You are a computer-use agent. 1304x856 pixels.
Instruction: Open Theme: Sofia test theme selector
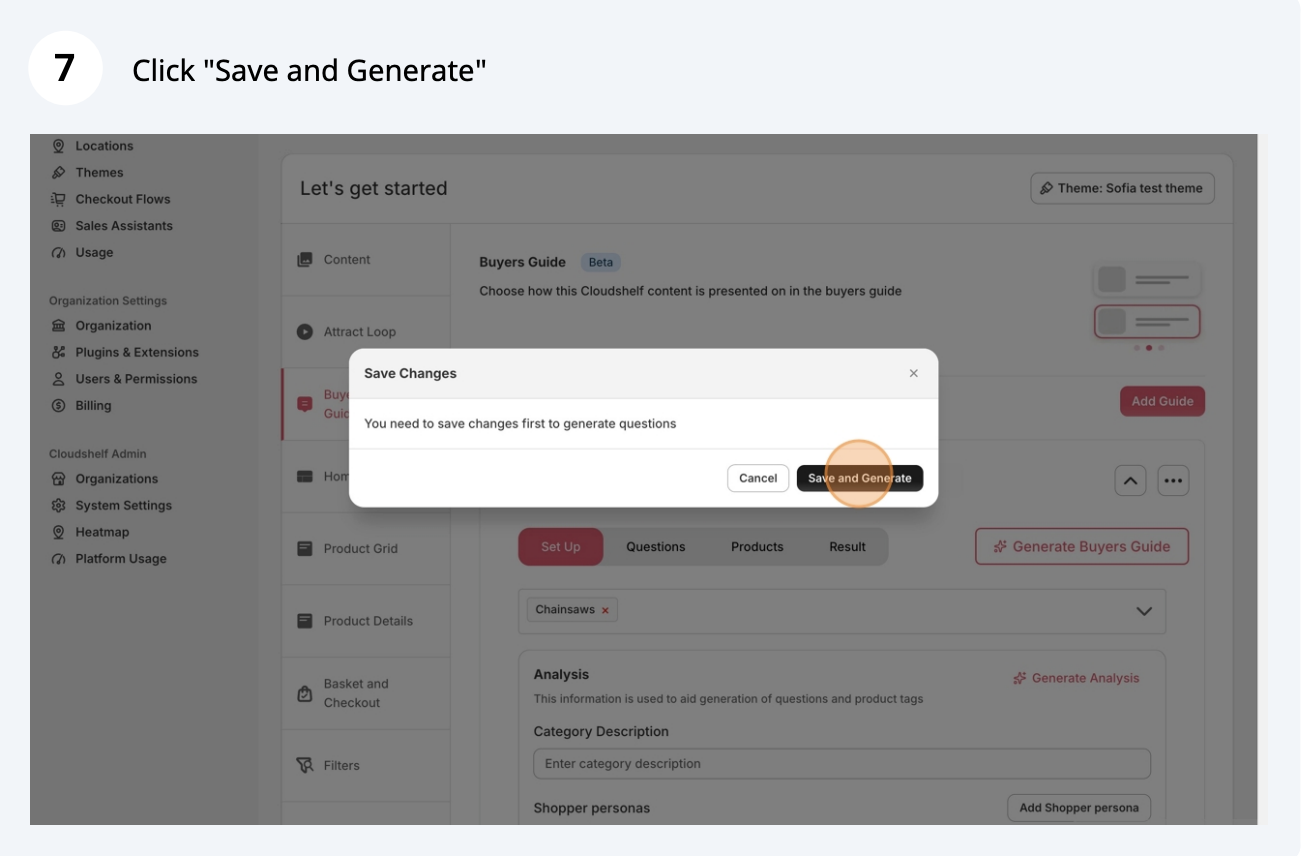[x=1122, y=188]
